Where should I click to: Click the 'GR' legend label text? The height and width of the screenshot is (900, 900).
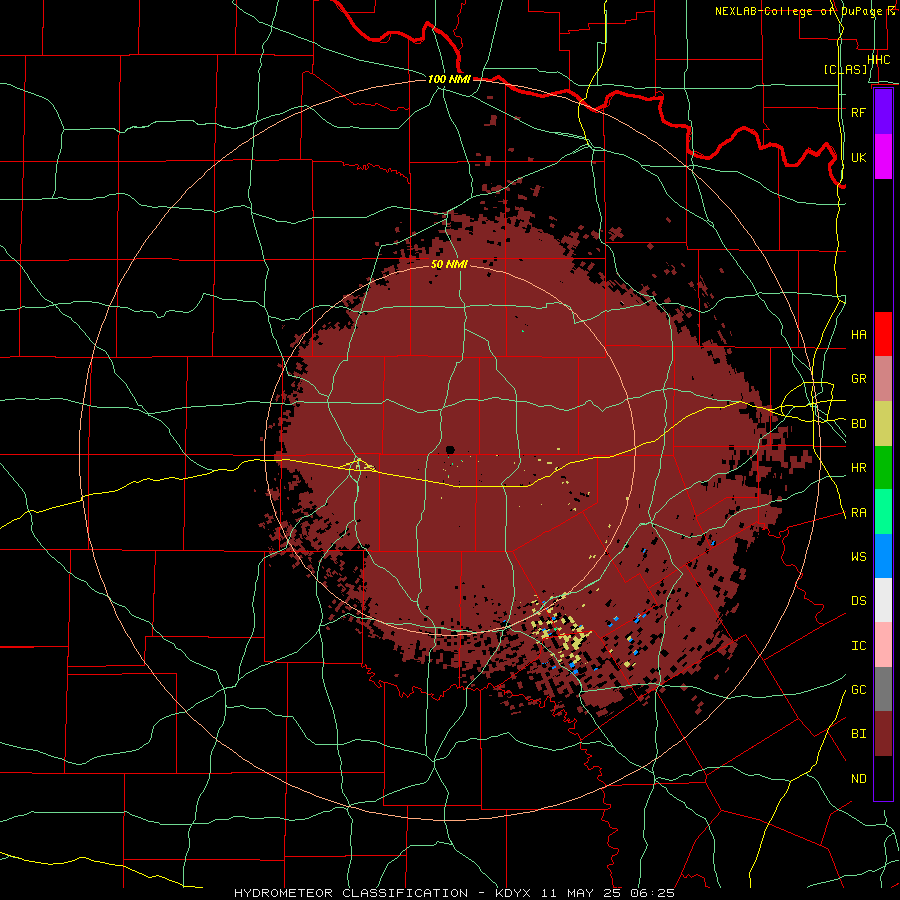(x=858, y=379)
